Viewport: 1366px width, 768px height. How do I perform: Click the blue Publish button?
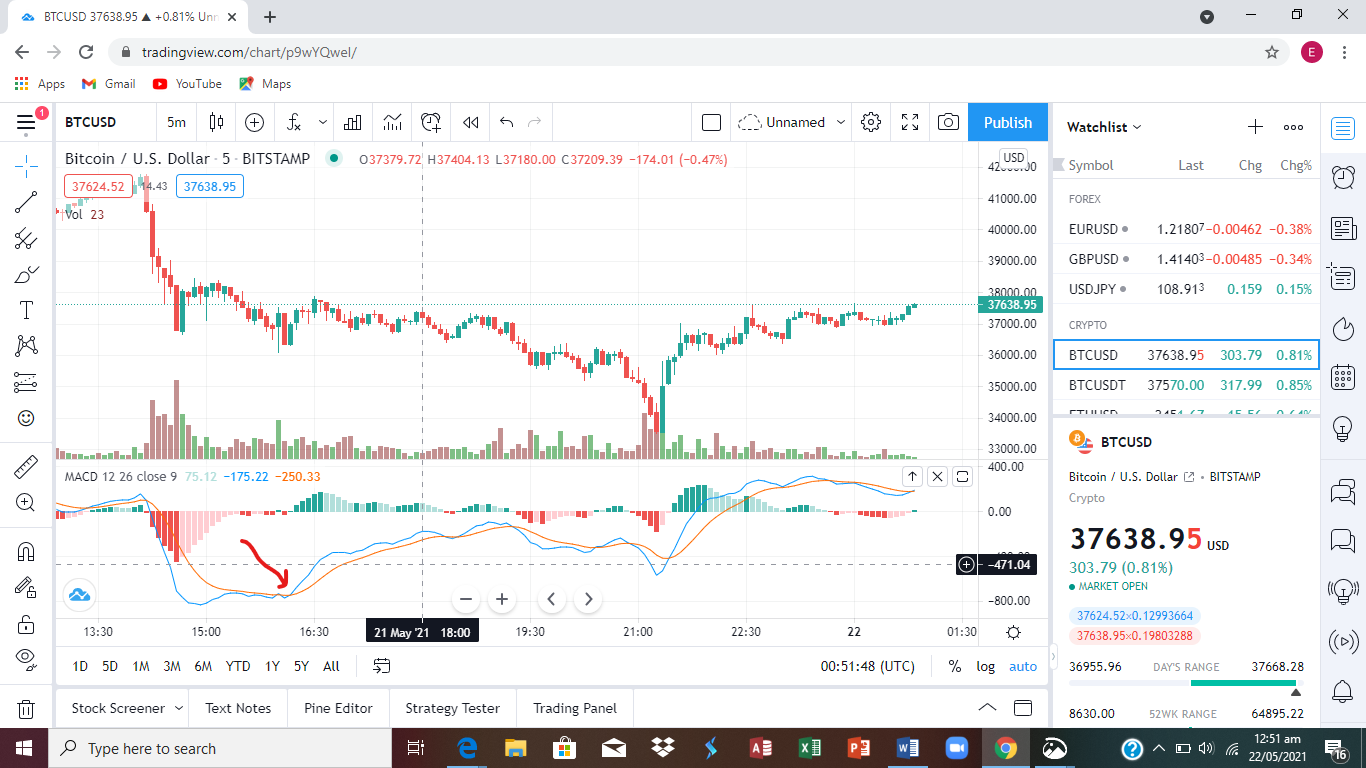1008,122
